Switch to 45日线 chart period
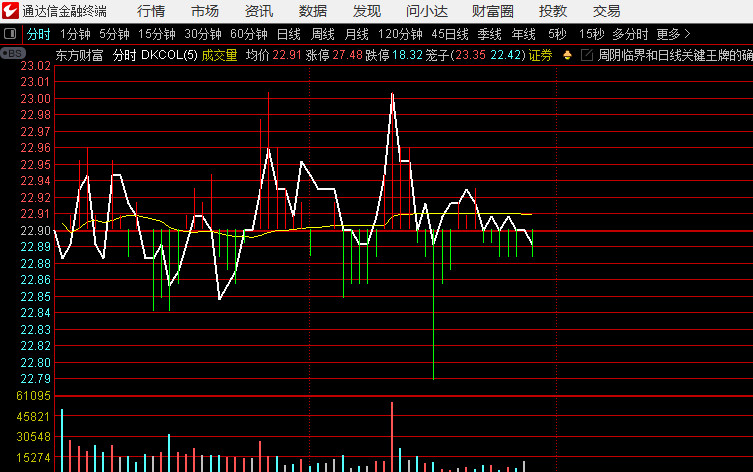The width and height of the screenshot is (753, 472). pyautogui.click(x=450, y=35)
